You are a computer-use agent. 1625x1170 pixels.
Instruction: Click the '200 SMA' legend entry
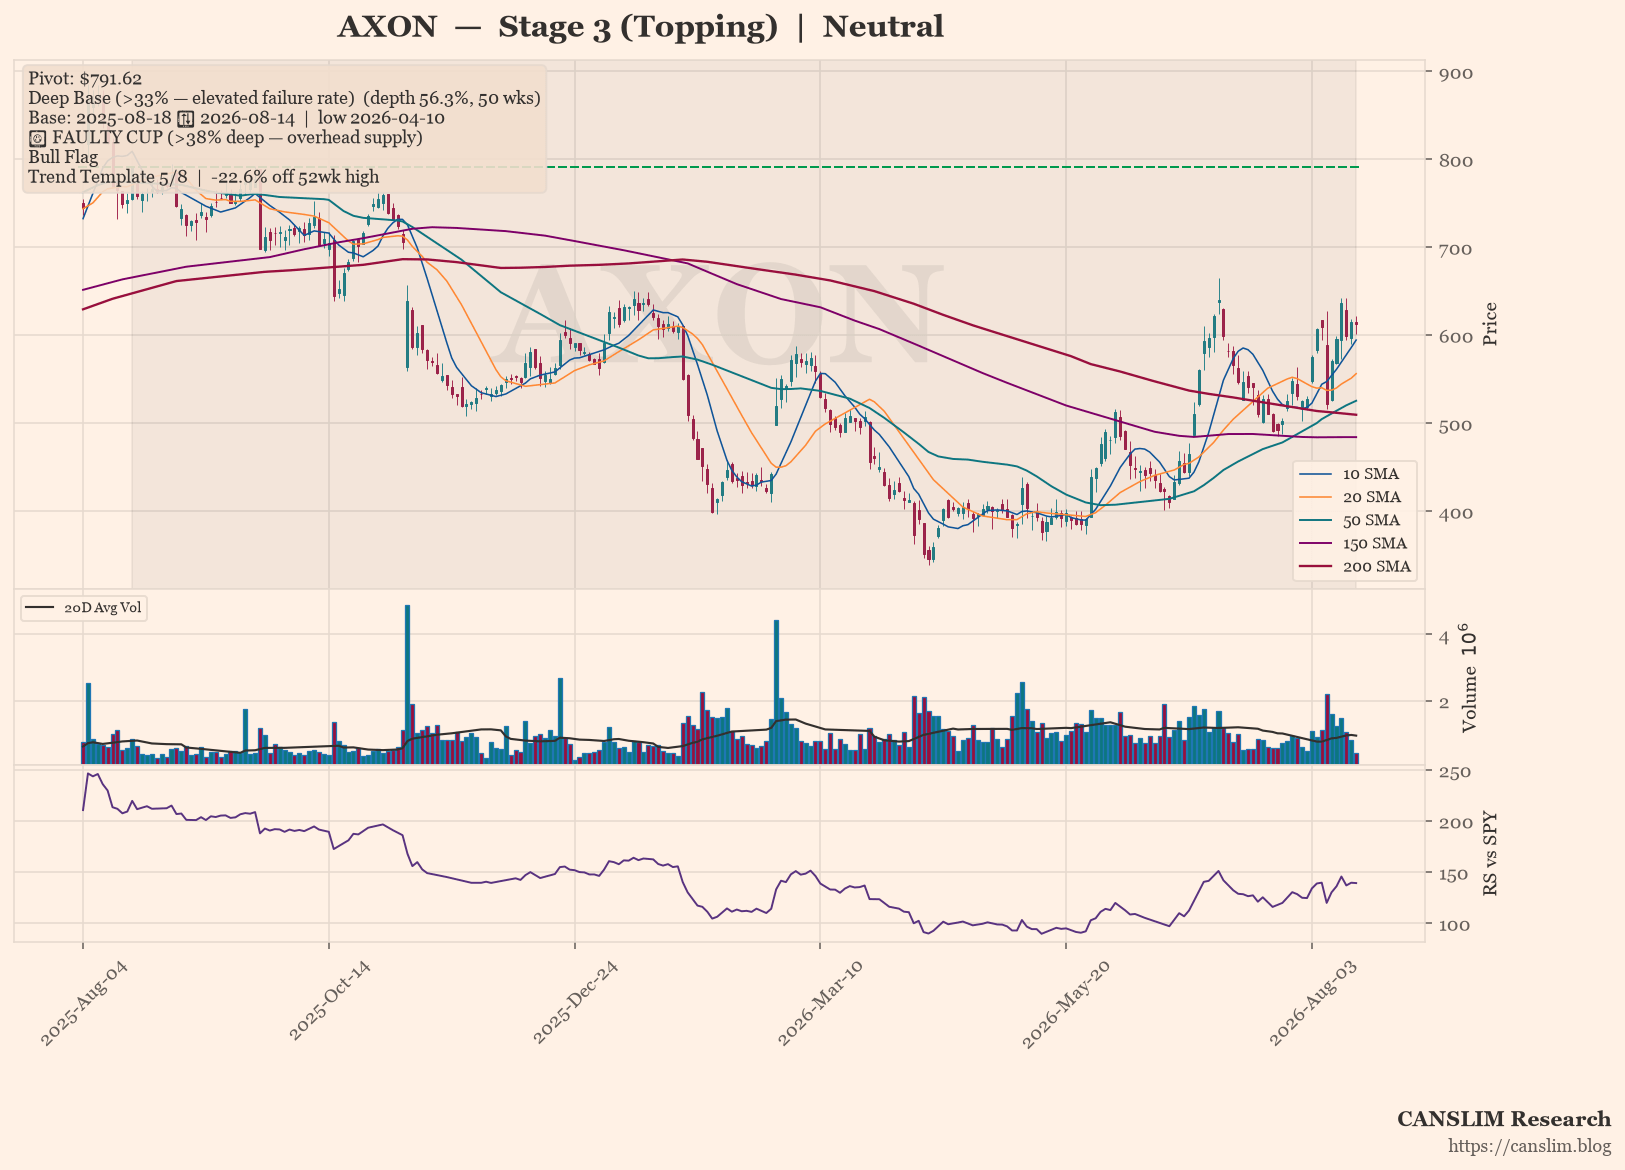coord(1355,566)
